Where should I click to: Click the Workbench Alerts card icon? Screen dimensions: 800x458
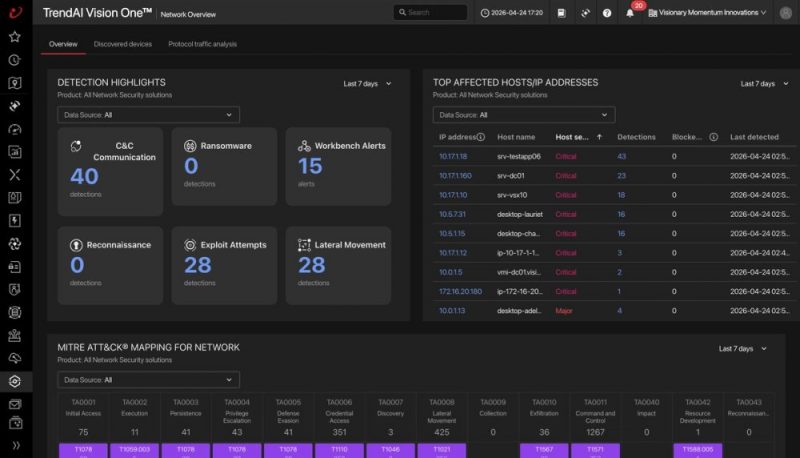pyautogui.click(x=304, y=146)
